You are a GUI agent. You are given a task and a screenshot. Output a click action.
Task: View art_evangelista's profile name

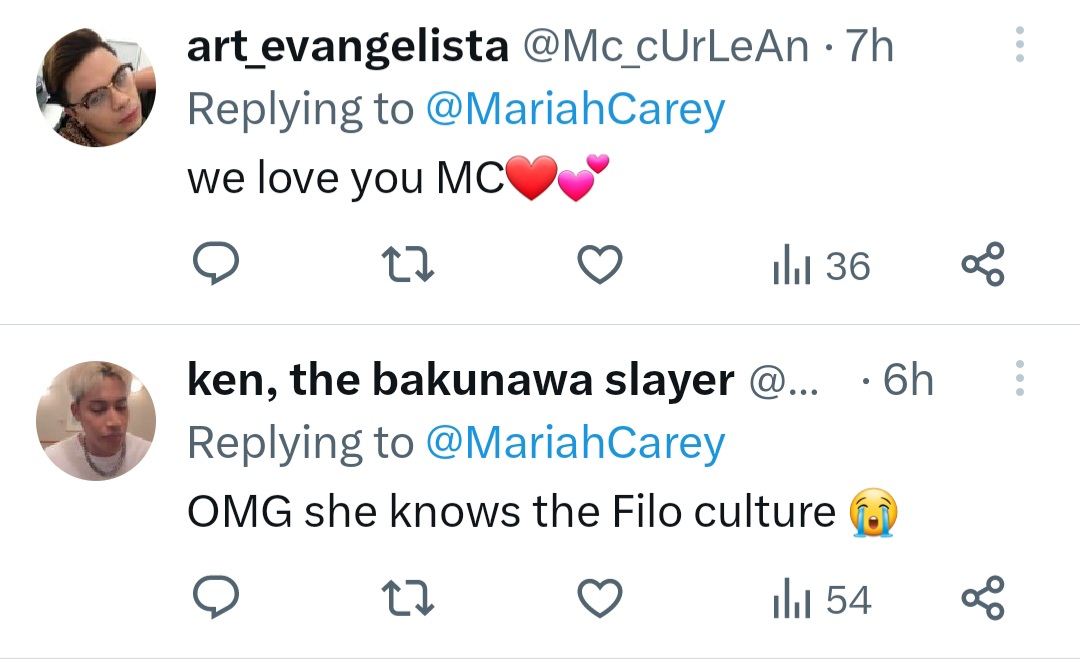click(347, 44)
